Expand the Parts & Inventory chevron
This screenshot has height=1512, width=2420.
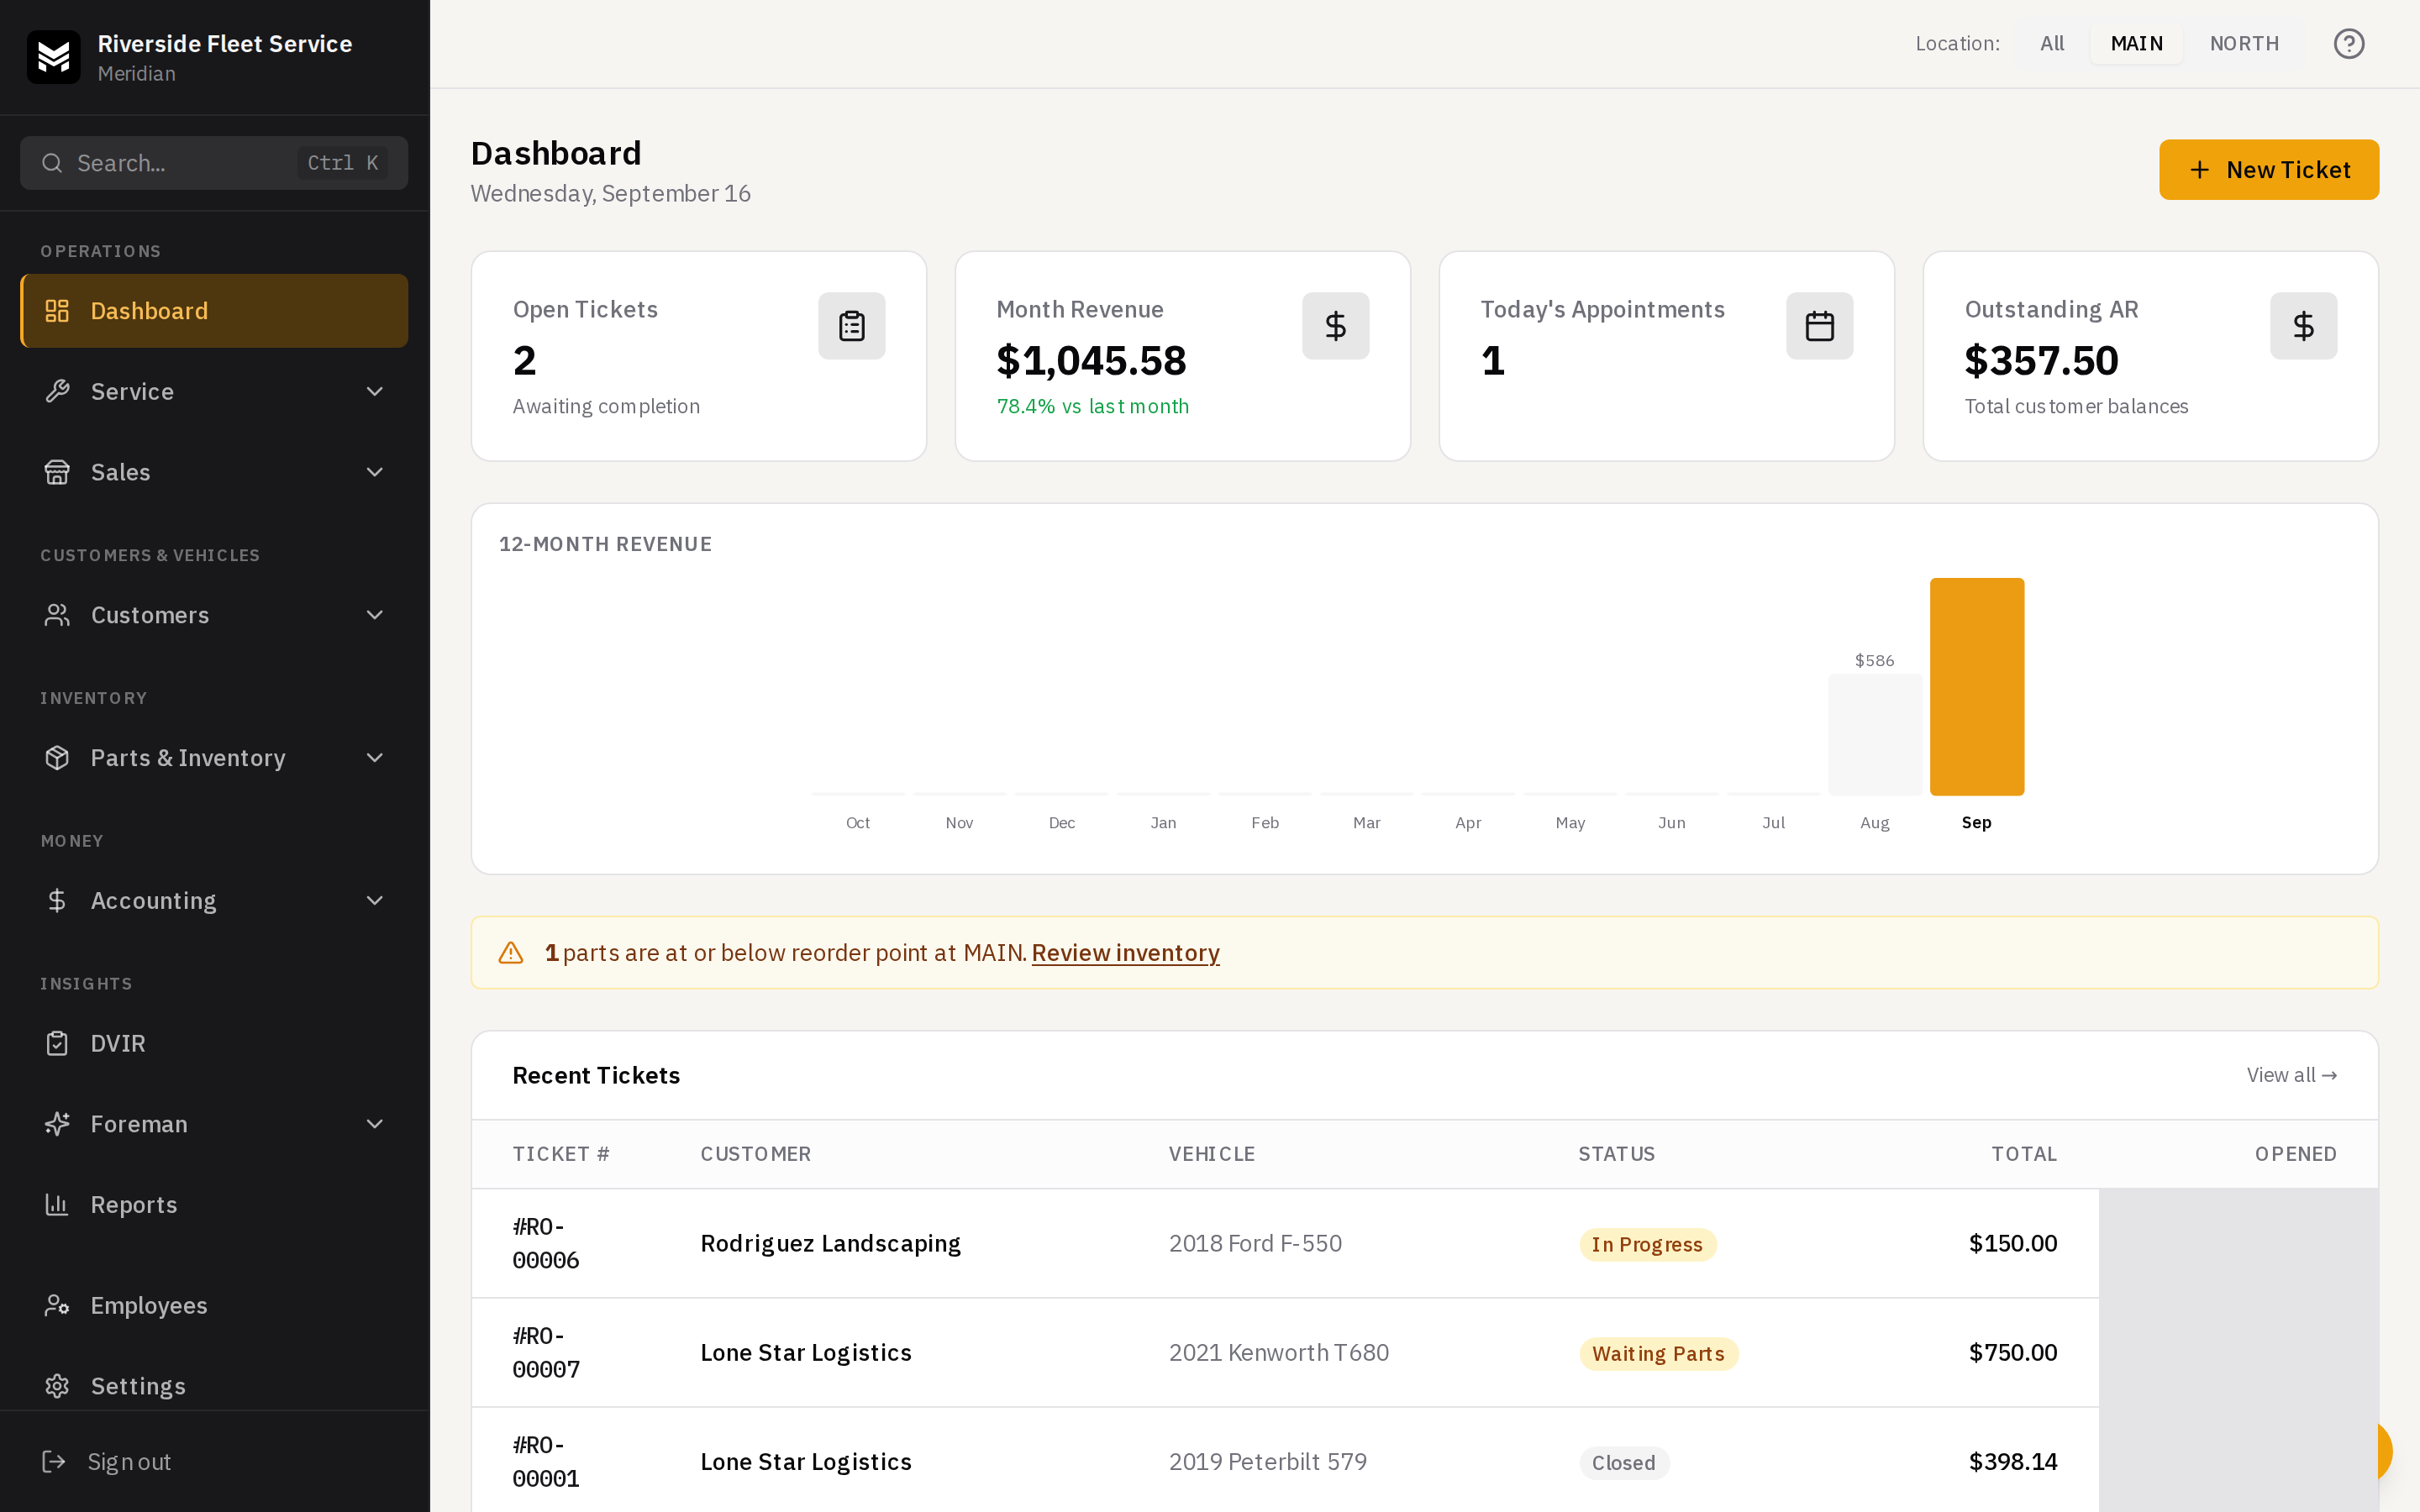(375, 758)
